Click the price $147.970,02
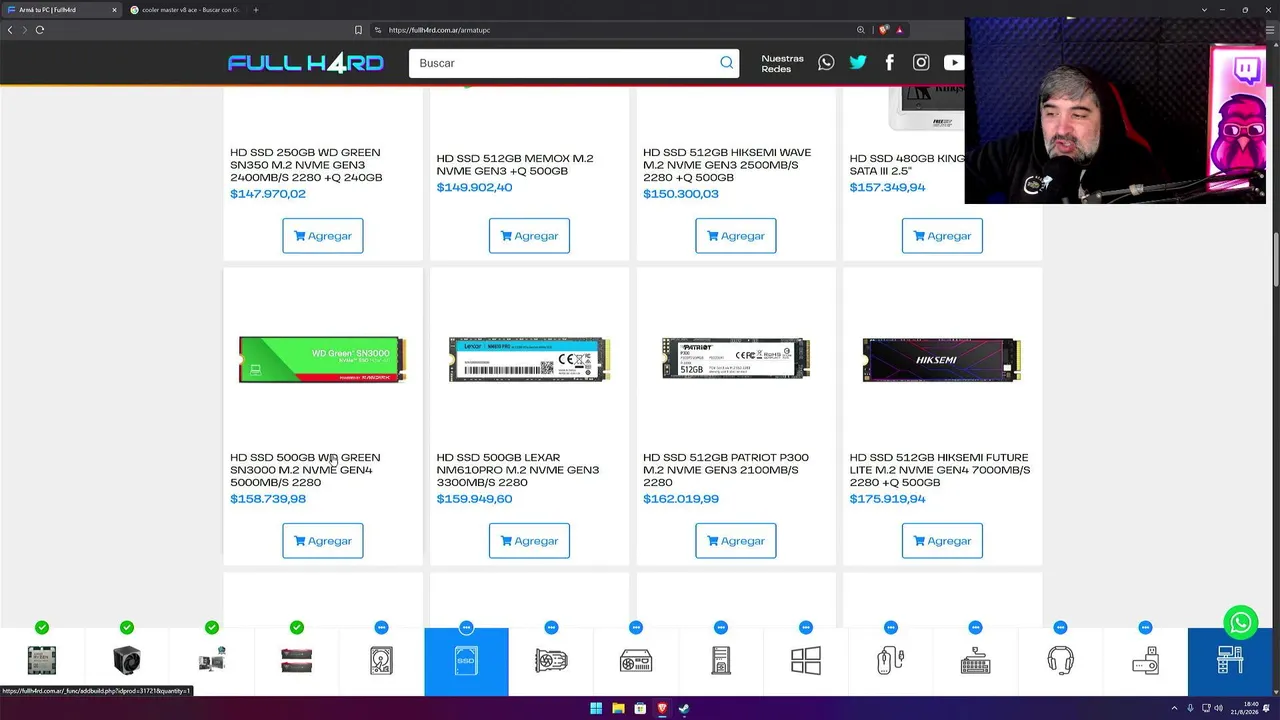Screen dimensions: 1280x720 [x=268, y=194]
